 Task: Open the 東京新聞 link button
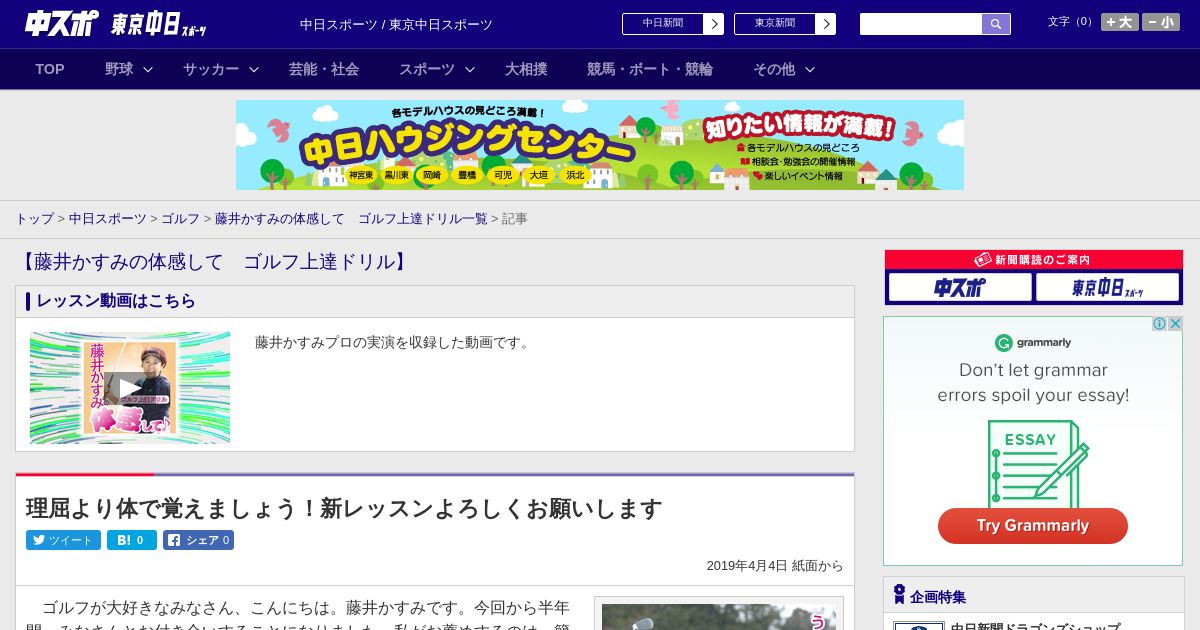tap(785, 24)
